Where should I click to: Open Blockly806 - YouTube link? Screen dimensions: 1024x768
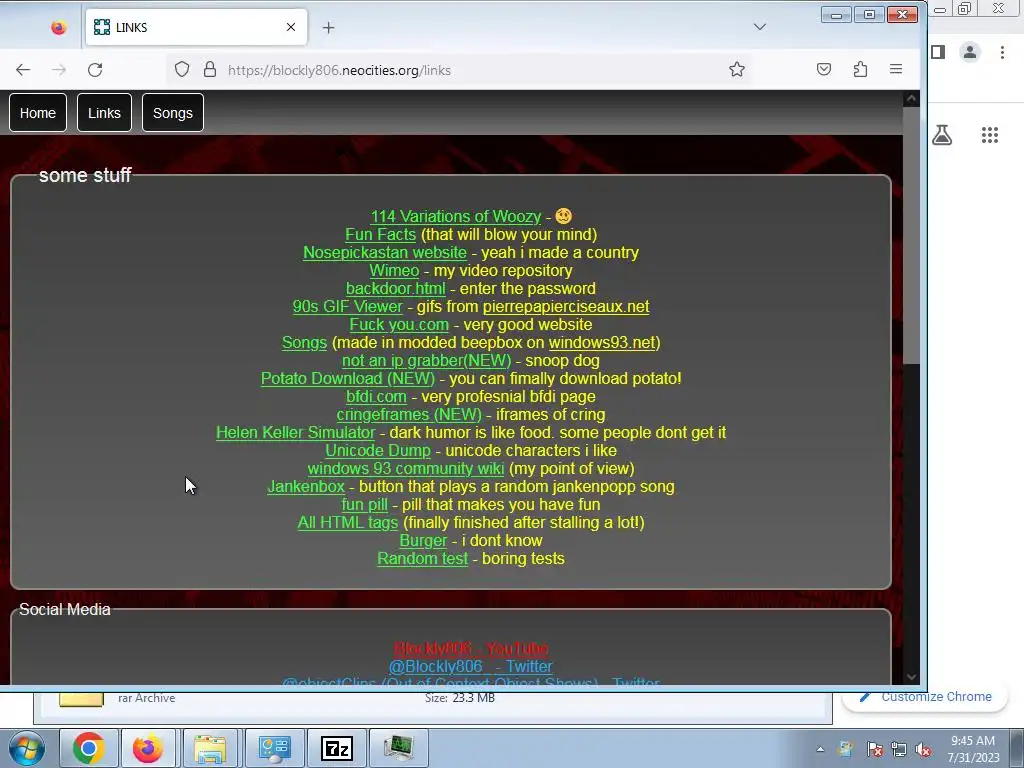[471, 648]
